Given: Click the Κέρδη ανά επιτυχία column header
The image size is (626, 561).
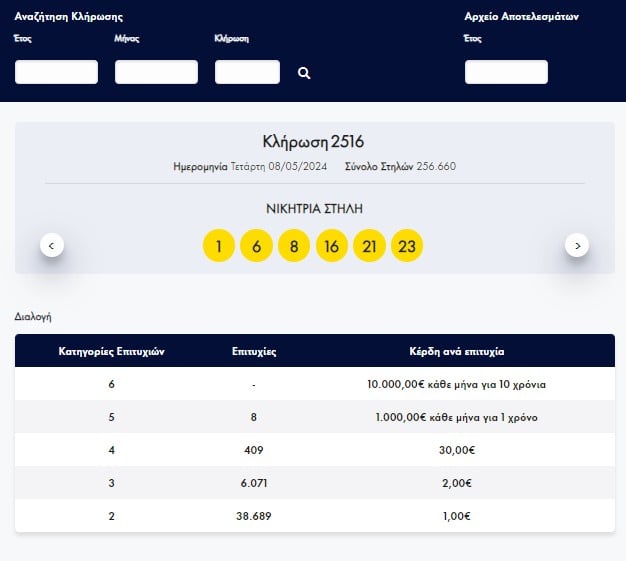Looking at the screenshot, I should tap(457, 351).
